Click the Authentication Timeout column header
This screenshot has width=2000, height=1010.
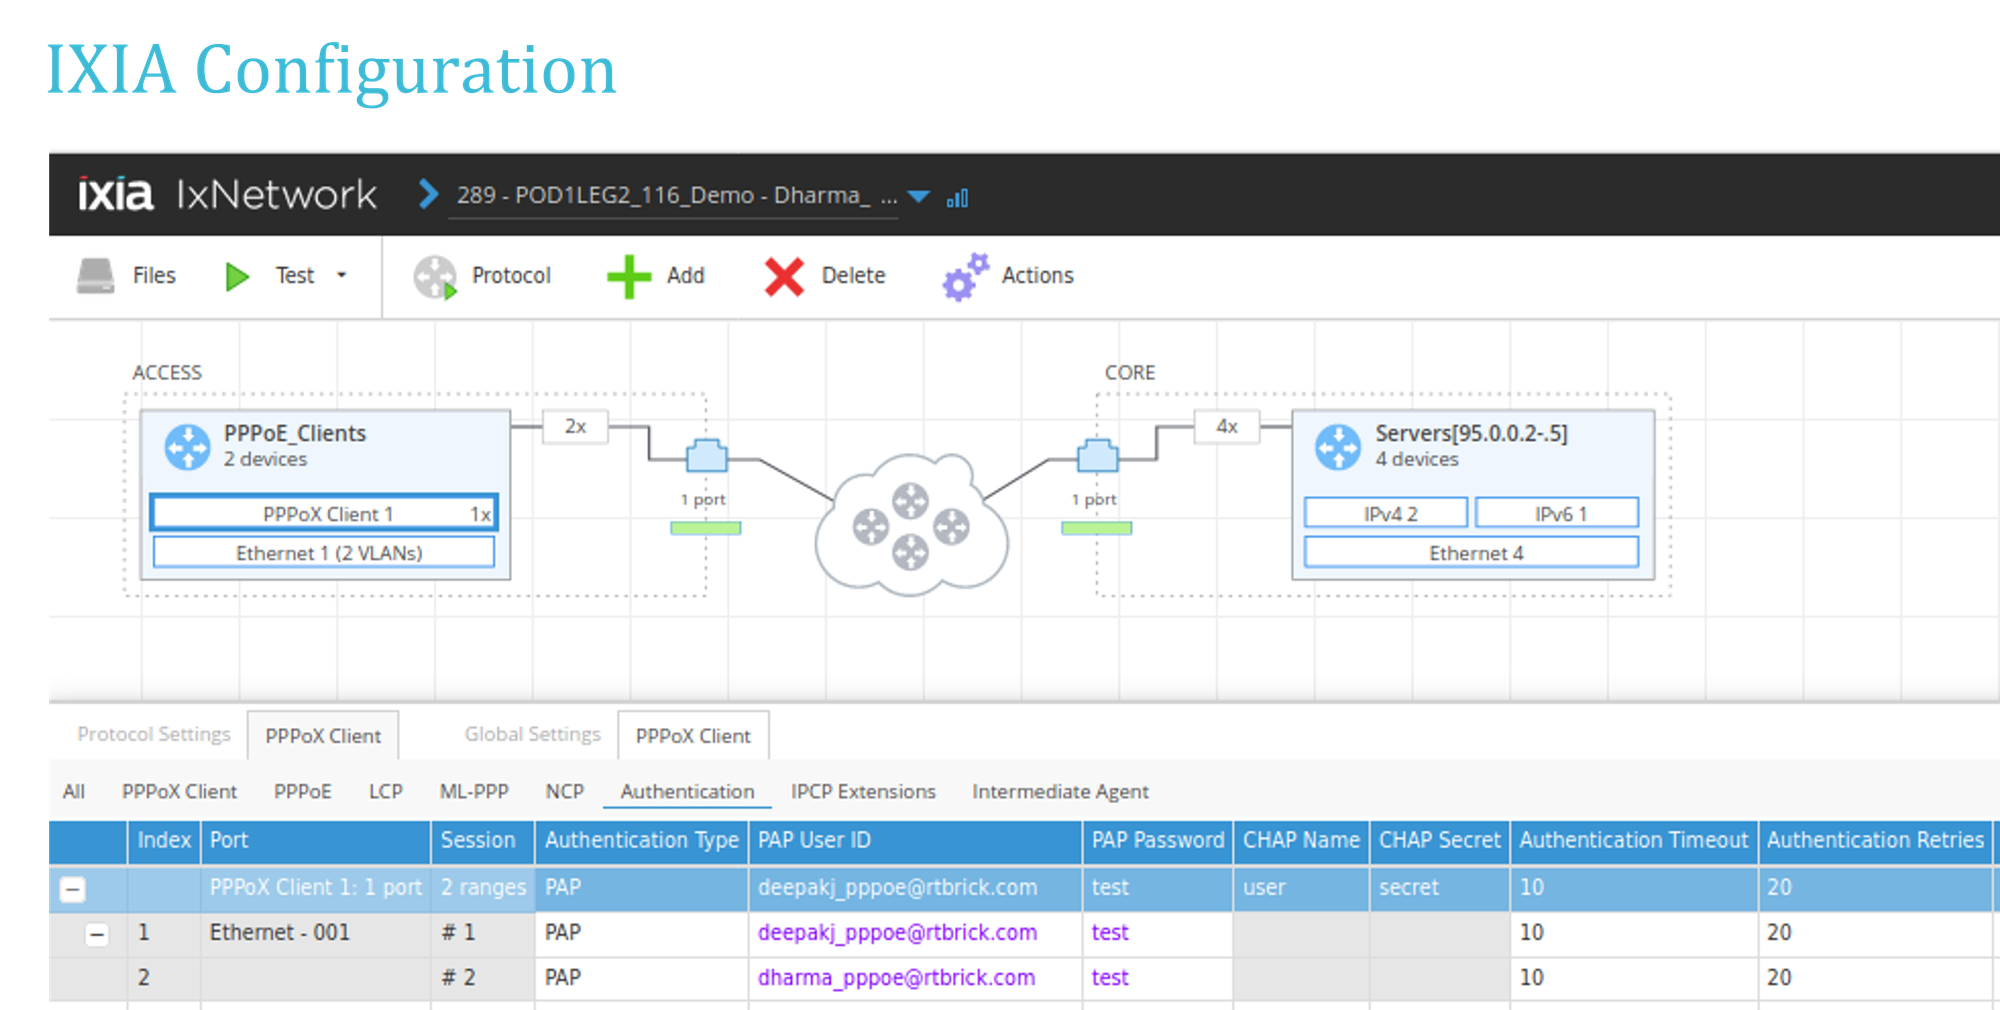coord(1634,841)
